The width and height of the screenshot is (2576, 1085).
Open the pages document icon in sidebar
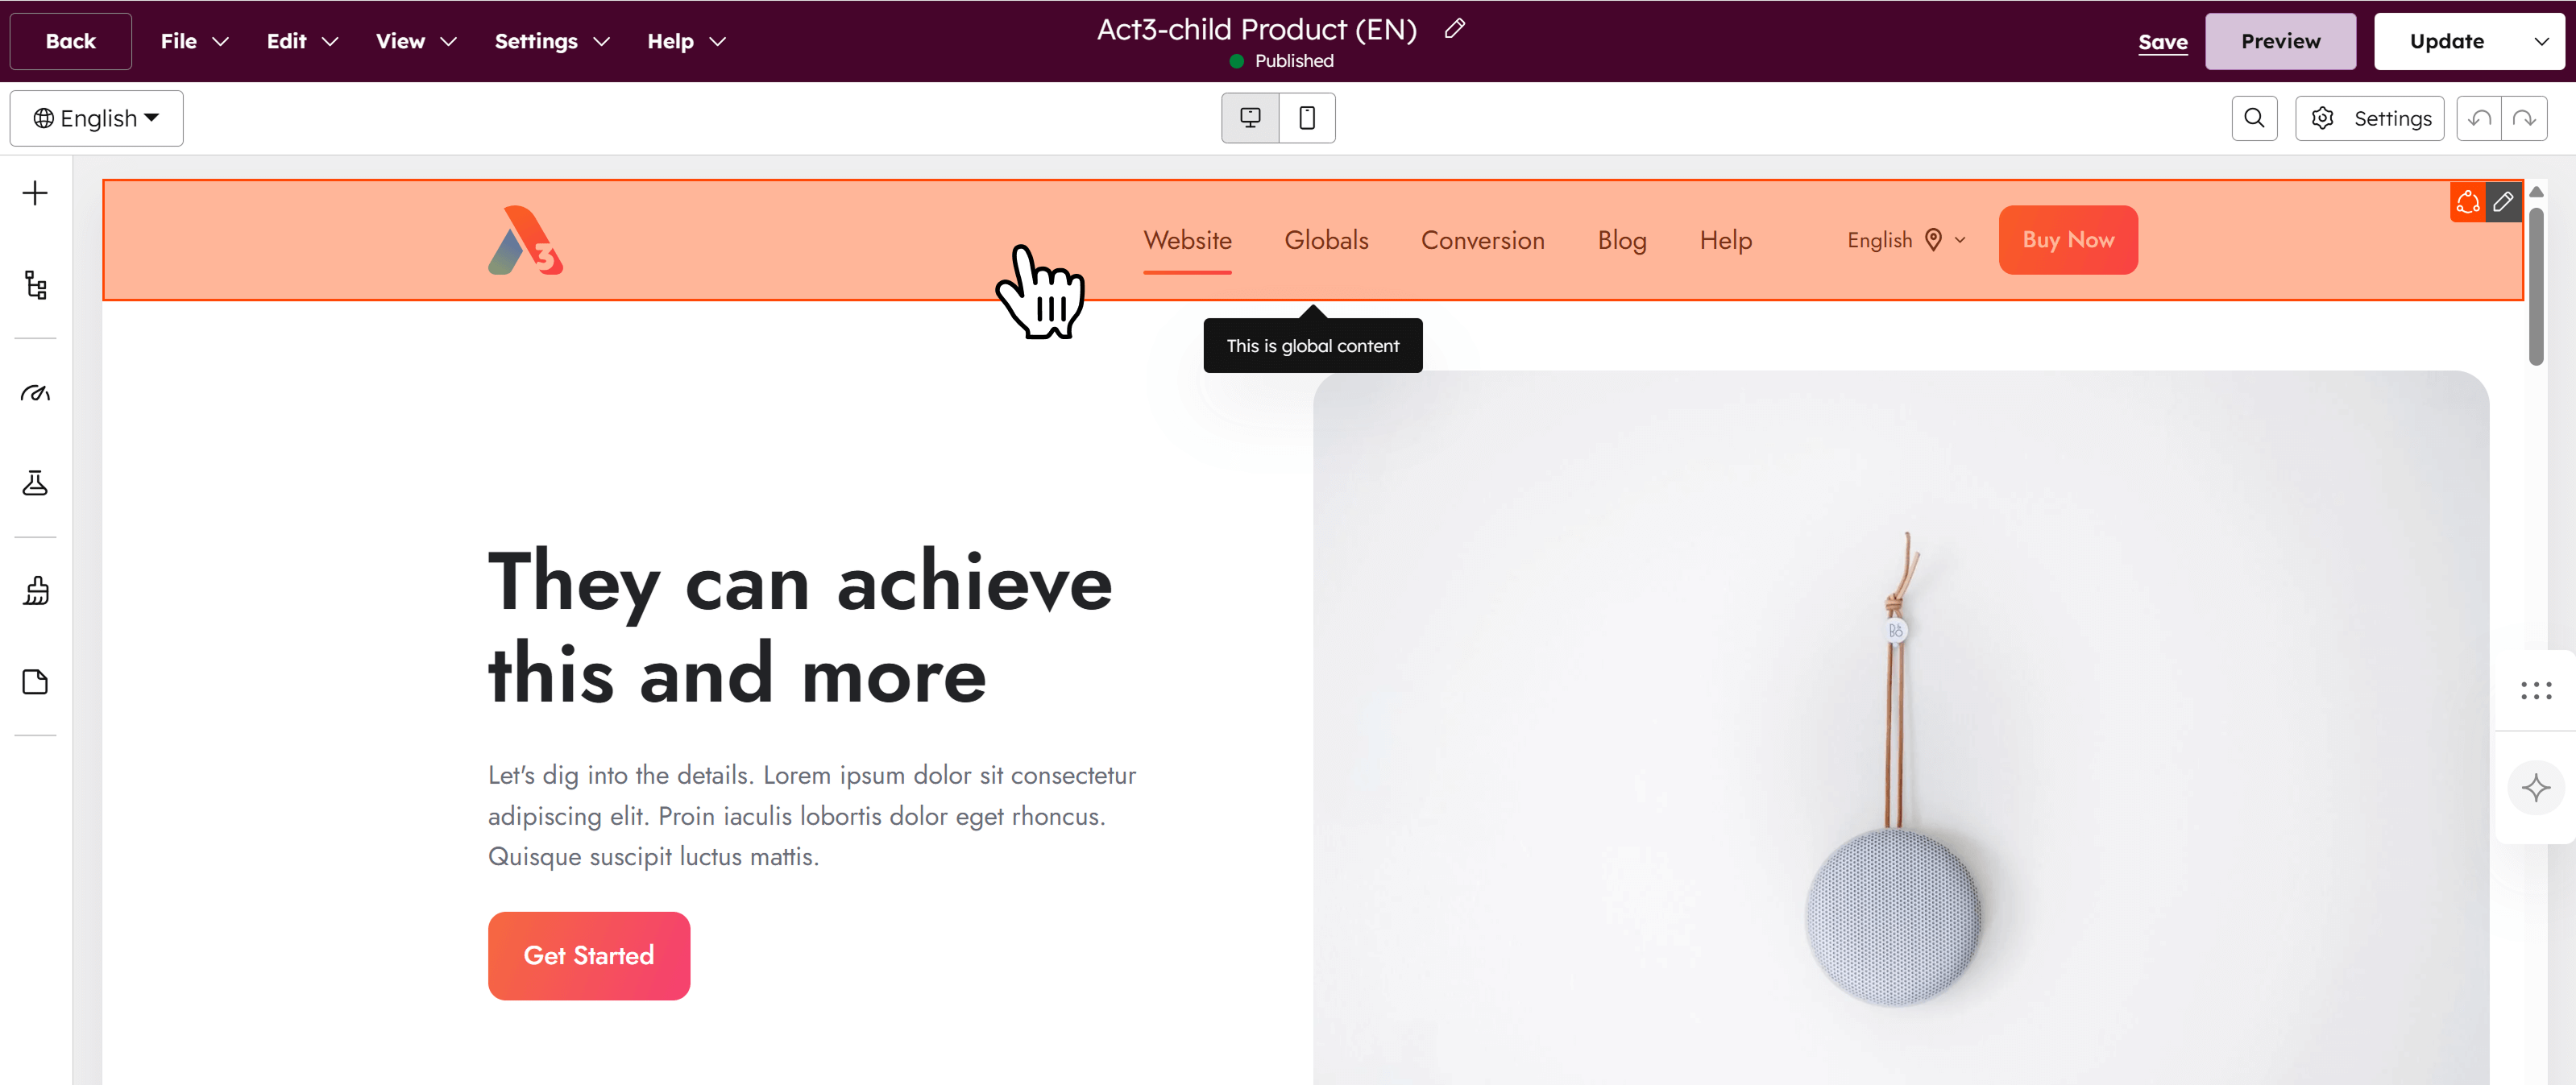point(36,681)
